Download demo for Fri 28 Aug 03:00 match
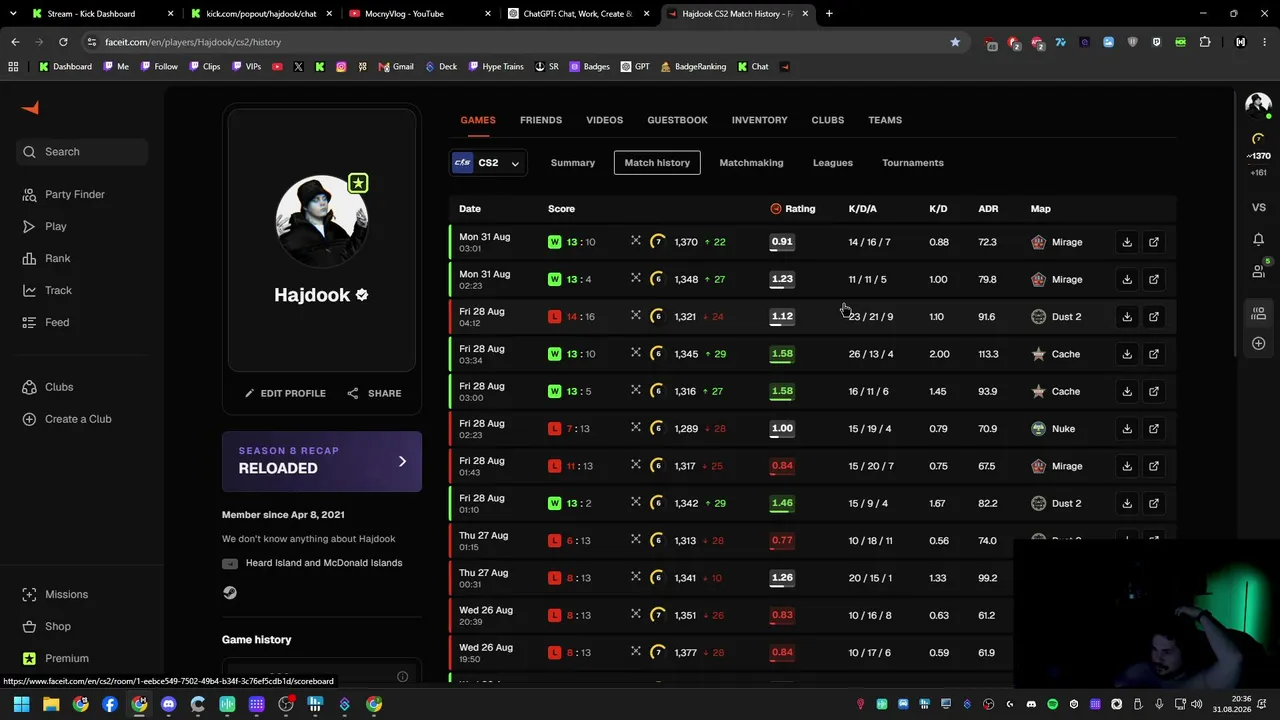The image size is (1280, 720). click(x=1127, y=391)
